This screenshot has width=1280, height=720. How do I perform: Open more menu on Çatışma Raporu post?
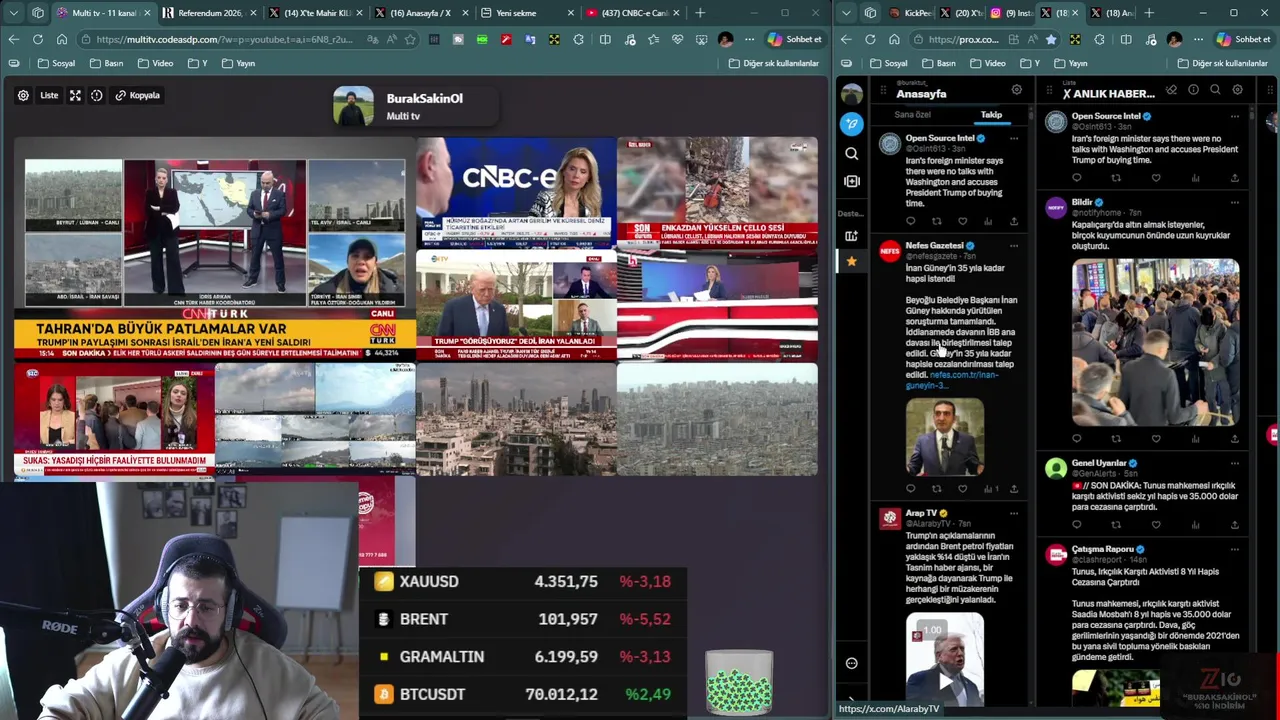pyautogui.click(x=1234, y=549)
